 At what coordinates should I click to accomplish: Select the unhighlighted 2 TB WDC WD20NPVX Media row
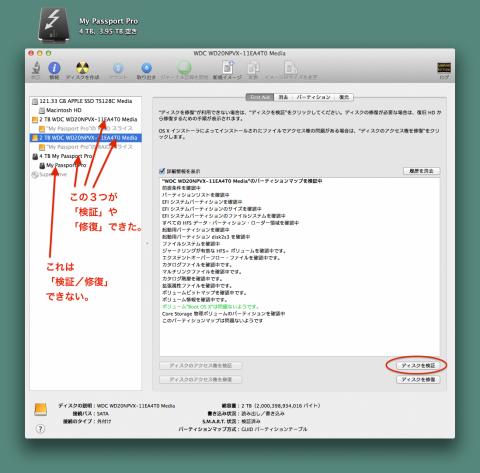pos(86,119)
